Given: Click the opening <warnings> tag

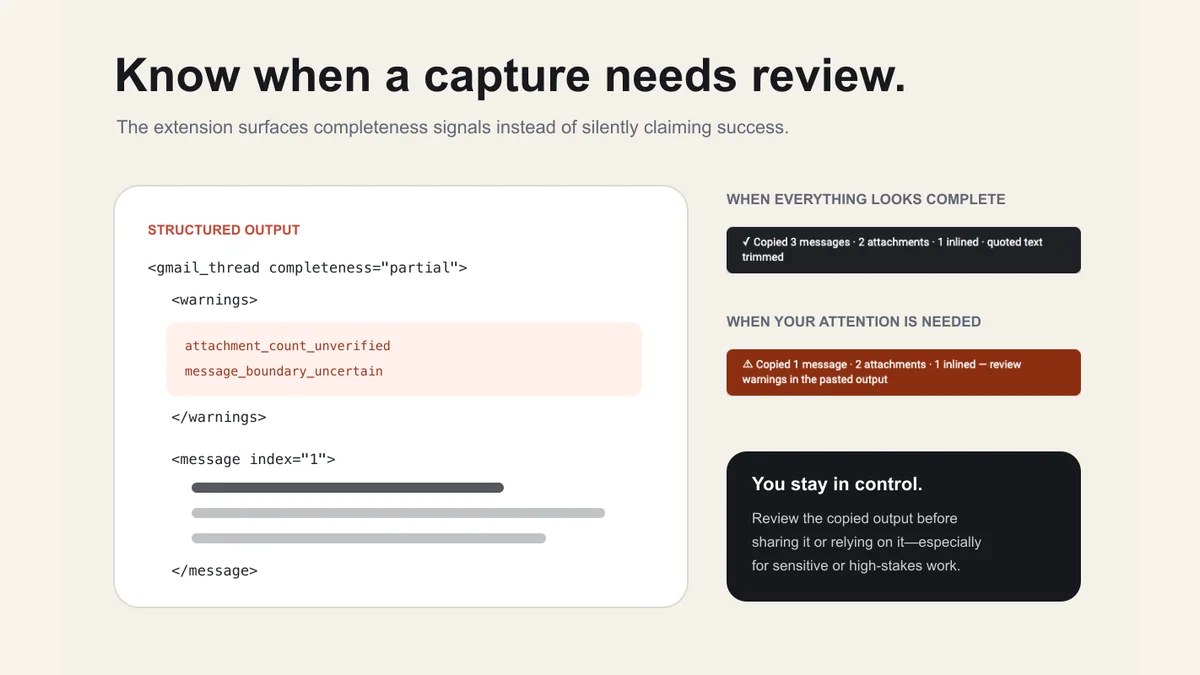Looking at the screenshot, I should click(214, 300).
